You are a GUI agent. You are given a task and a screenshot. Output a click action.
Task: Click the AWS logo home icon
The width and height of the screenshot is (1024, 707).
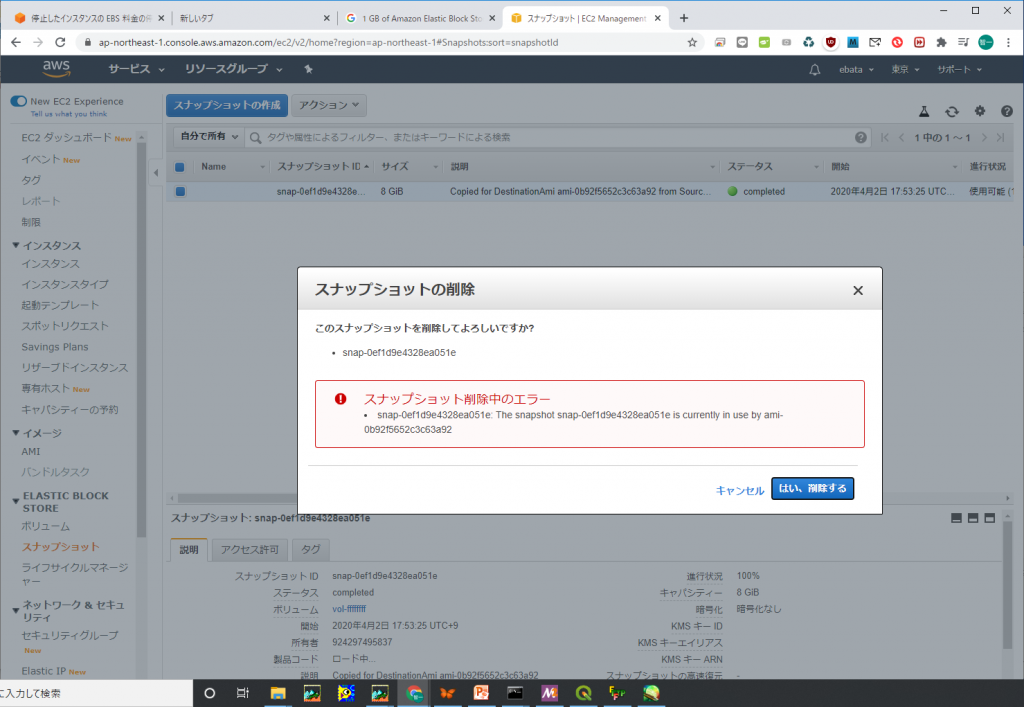(x=56, y=68)
